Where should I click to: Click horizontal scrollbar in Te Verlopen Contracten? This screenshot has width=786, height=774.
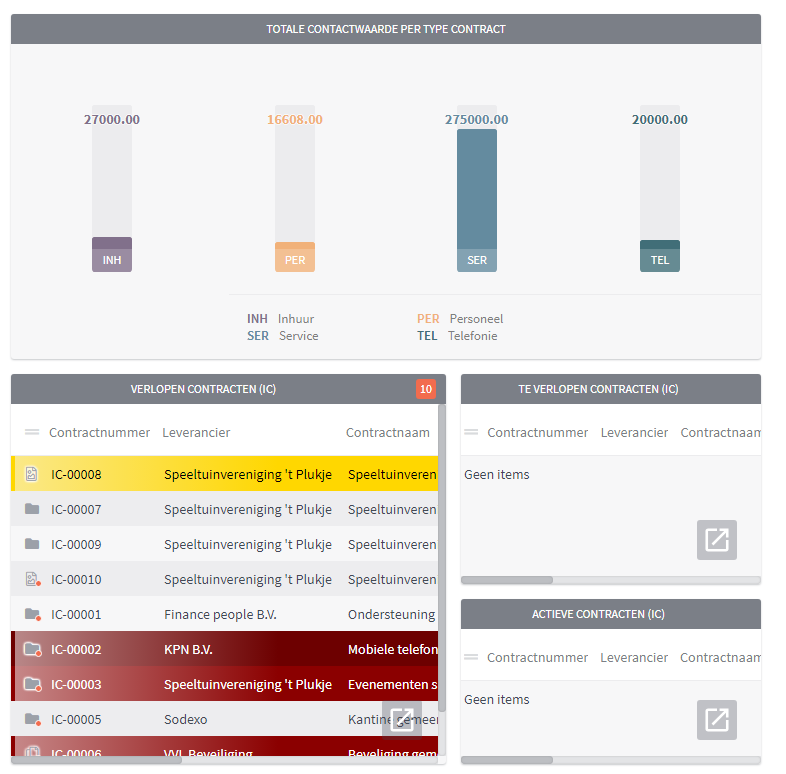click(507, 580)
